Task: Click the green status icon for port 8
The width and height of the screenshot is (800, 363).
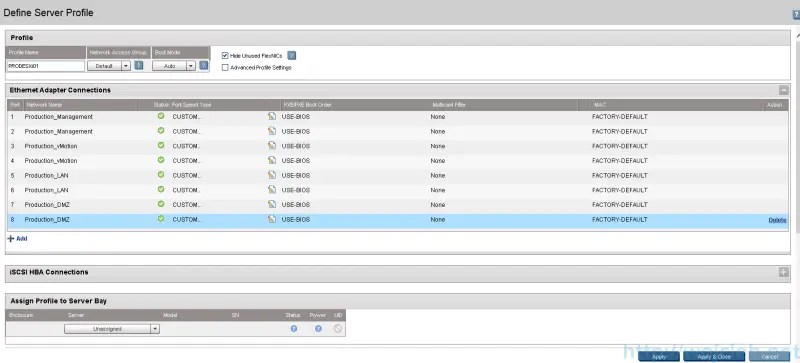Action: [161, 219]
